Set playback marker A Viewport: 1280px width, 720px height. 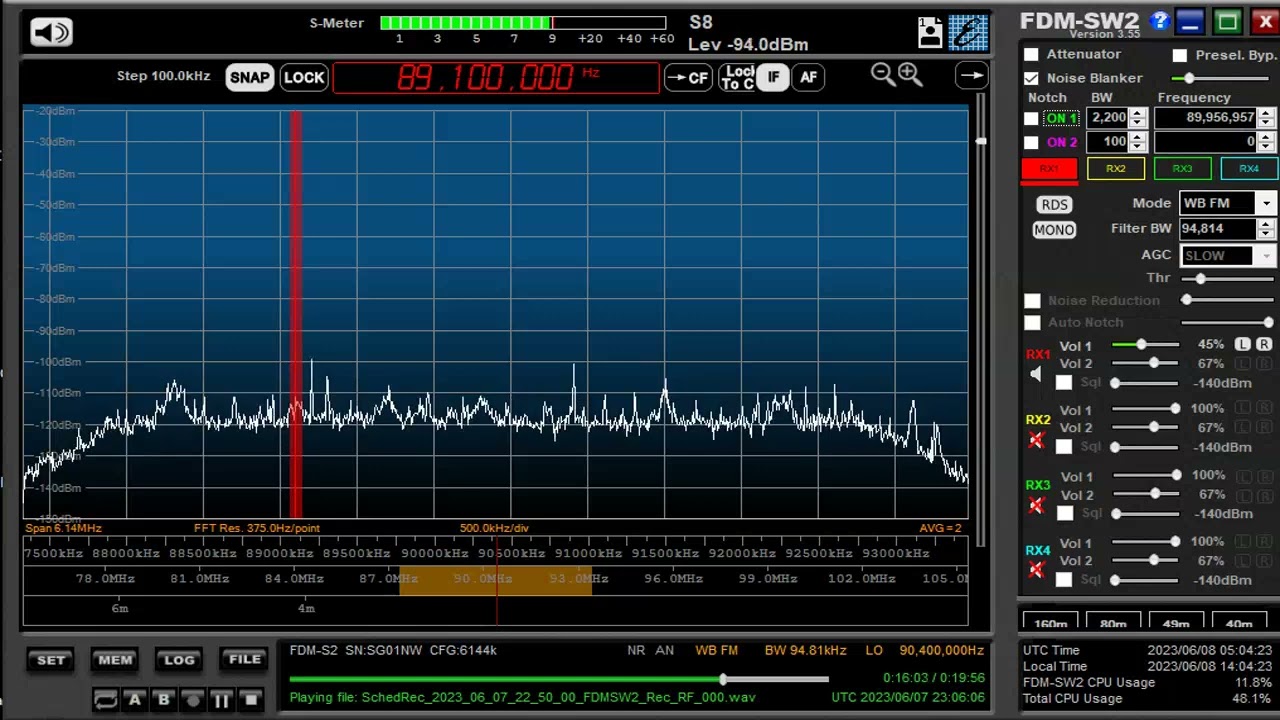coord(135,700)
